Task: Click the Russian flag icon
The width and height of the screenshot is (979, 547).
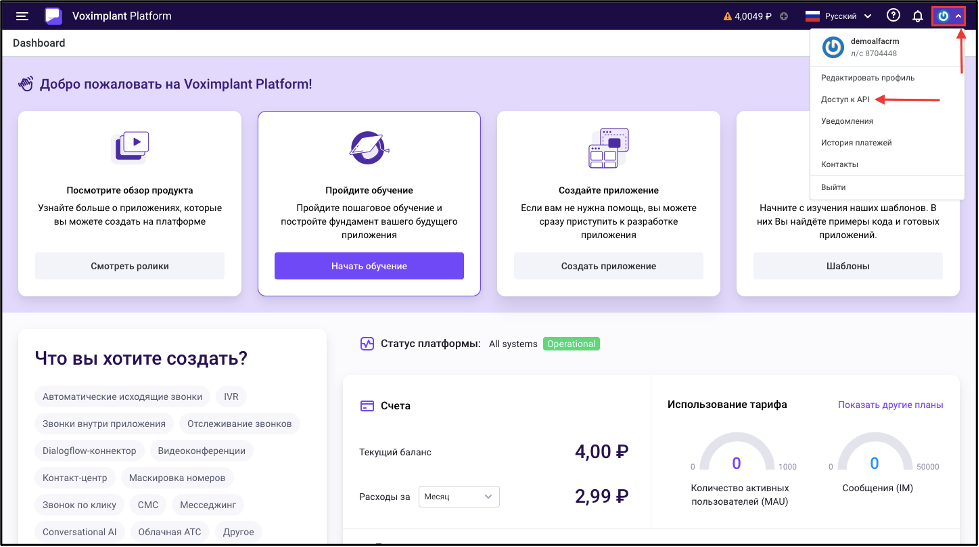Action: pyautogui.click(x=812, y=16)
